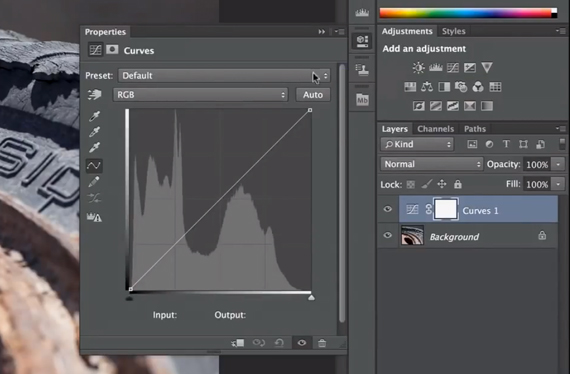
Task: Pick the black point eyedropper
Action: [x=94, y=116]
